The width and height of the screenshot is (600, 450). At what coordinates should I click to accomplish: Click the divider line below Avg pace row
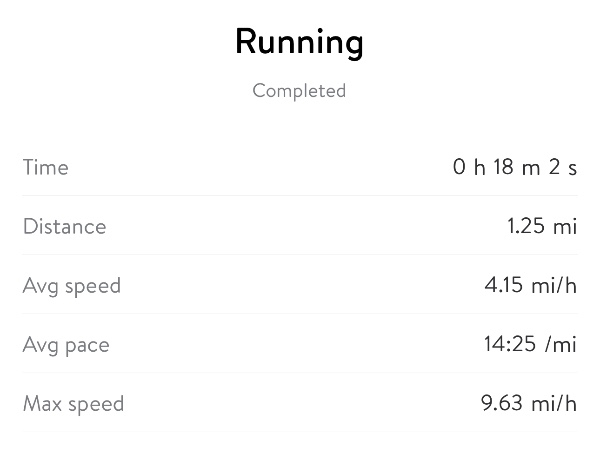[300, 373]
